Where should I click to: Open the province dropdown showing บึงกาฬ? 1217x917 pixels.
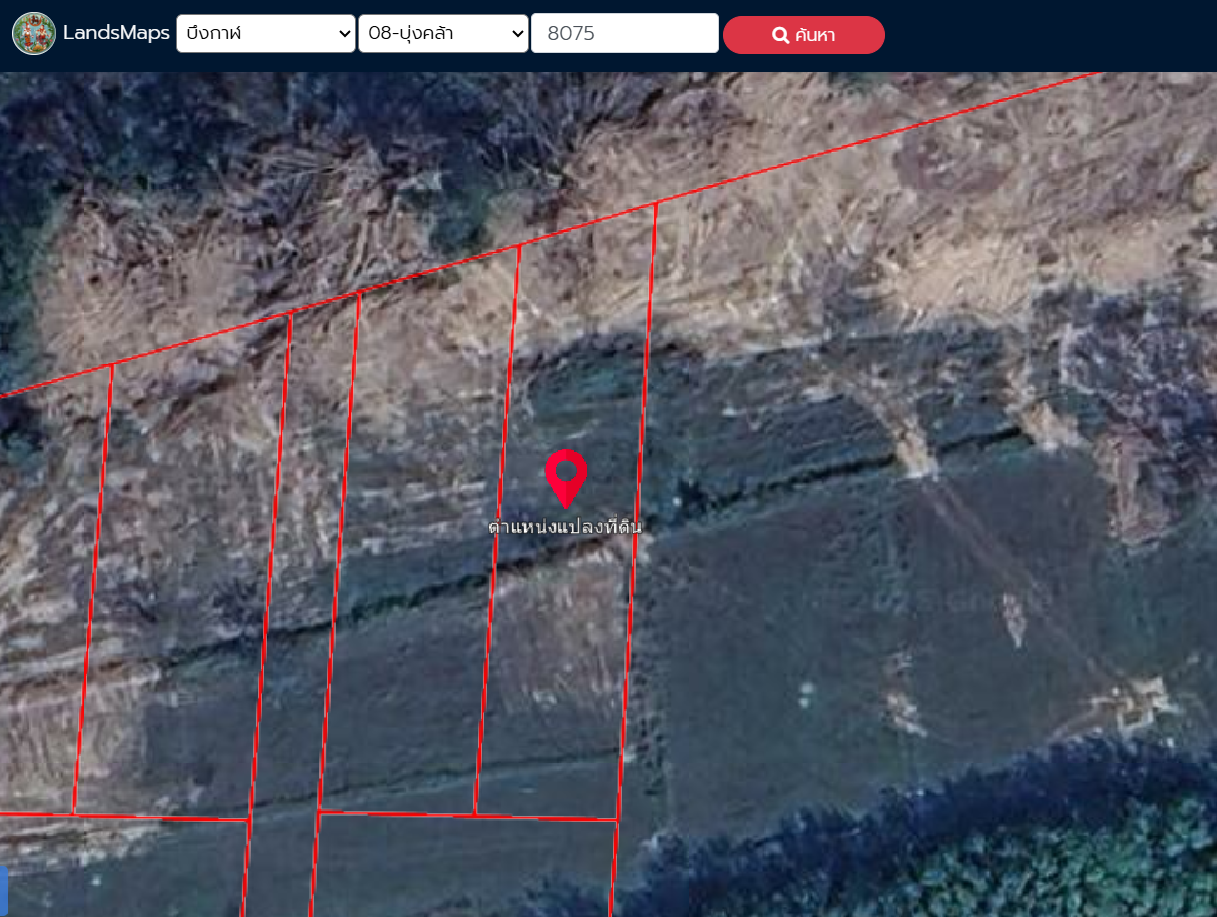pos(266,33)
